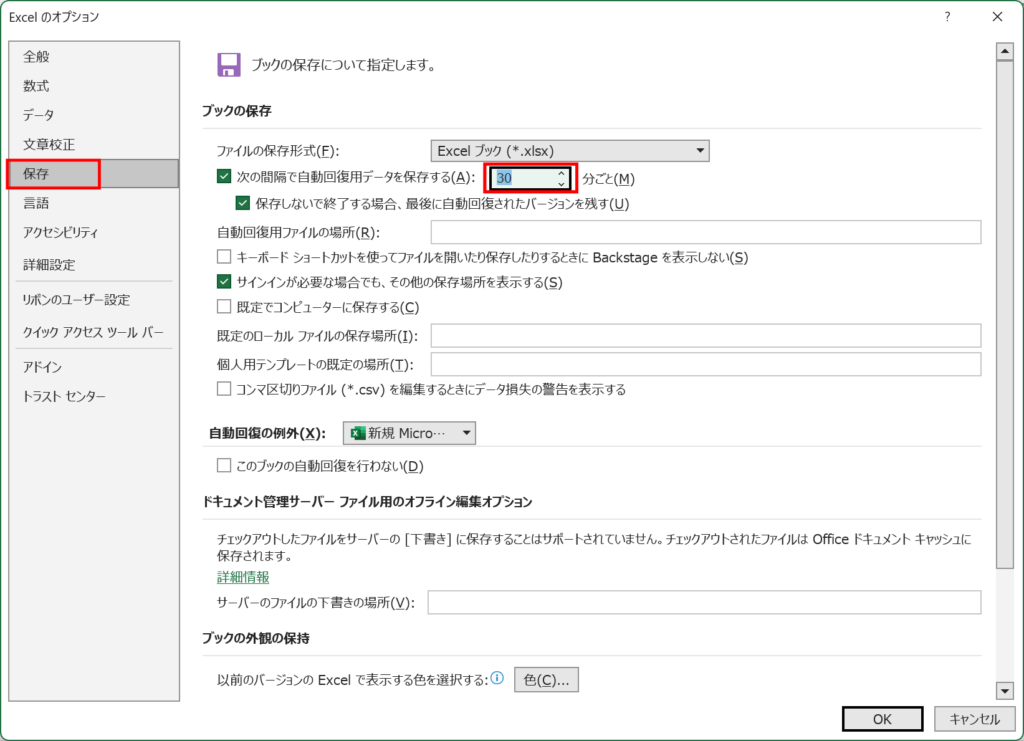Confirm settings with the OK button
1024x741 pixels.
tap(882, 718)
